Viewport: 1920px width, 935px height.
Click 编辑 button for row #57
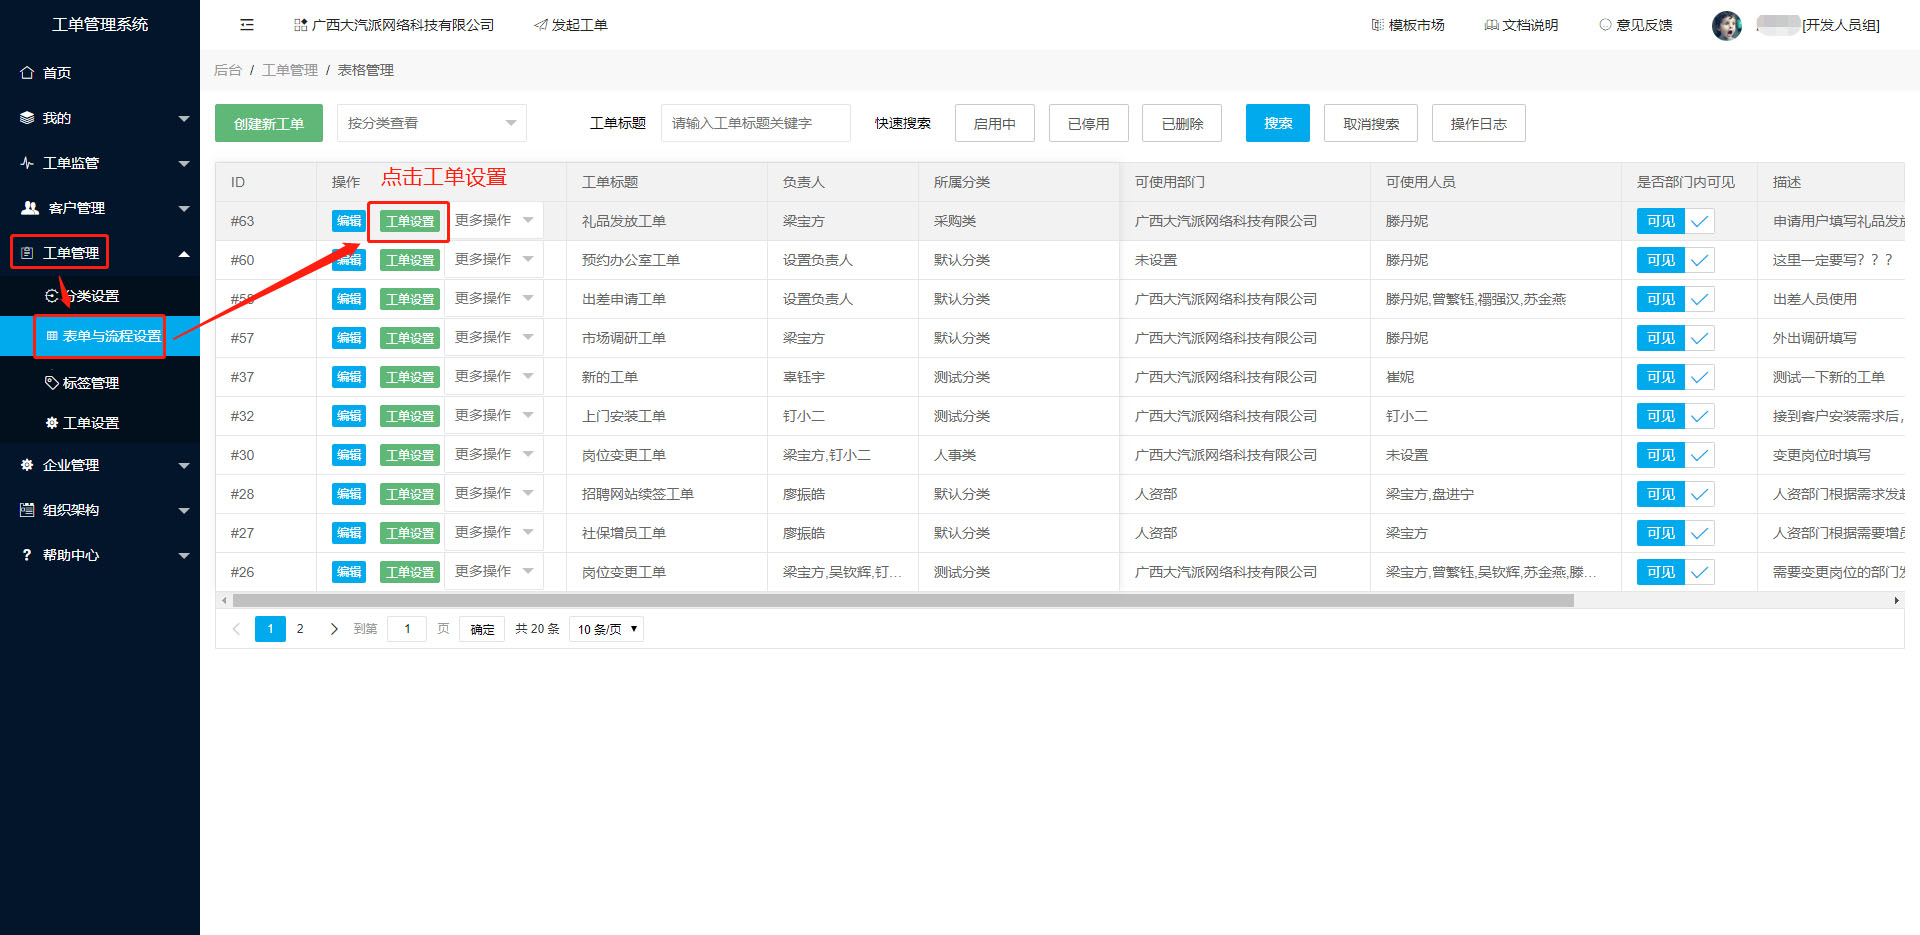[x=349, y=338]
